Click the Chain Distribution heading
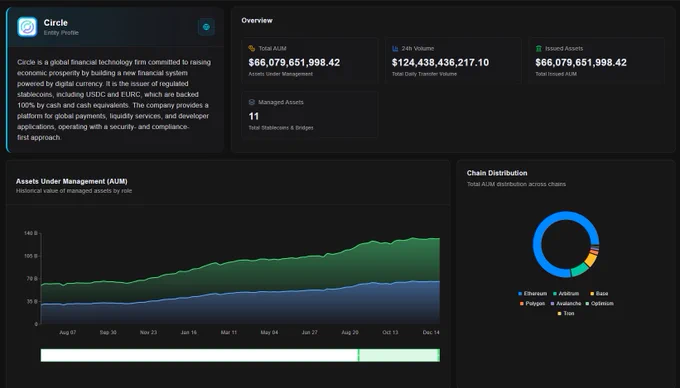 [497, 173]
